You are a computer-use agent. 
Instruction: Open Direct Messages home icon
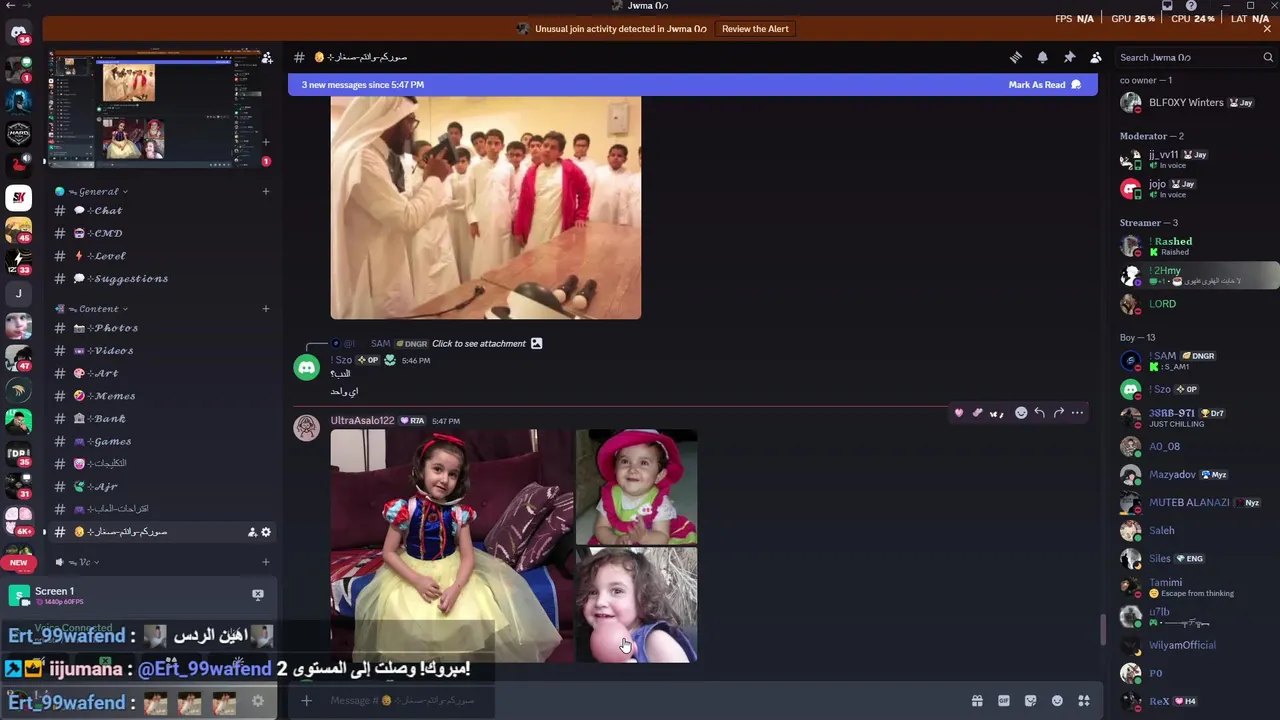pyautogui.click(x=18, y=33)
